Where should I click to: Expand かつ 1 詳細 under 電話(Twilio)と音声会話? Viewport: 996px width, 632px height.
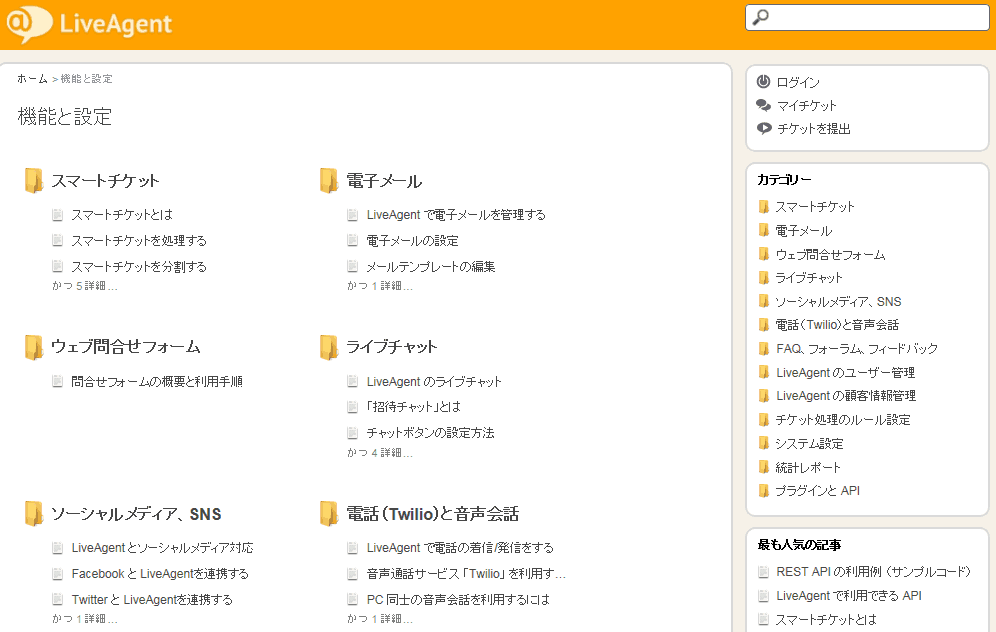[x=380, y=619]
